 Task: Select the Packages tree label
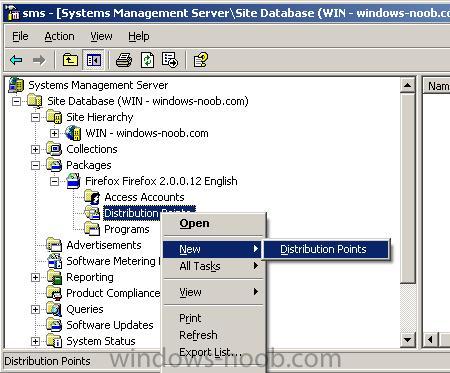(x=89, y=165)
